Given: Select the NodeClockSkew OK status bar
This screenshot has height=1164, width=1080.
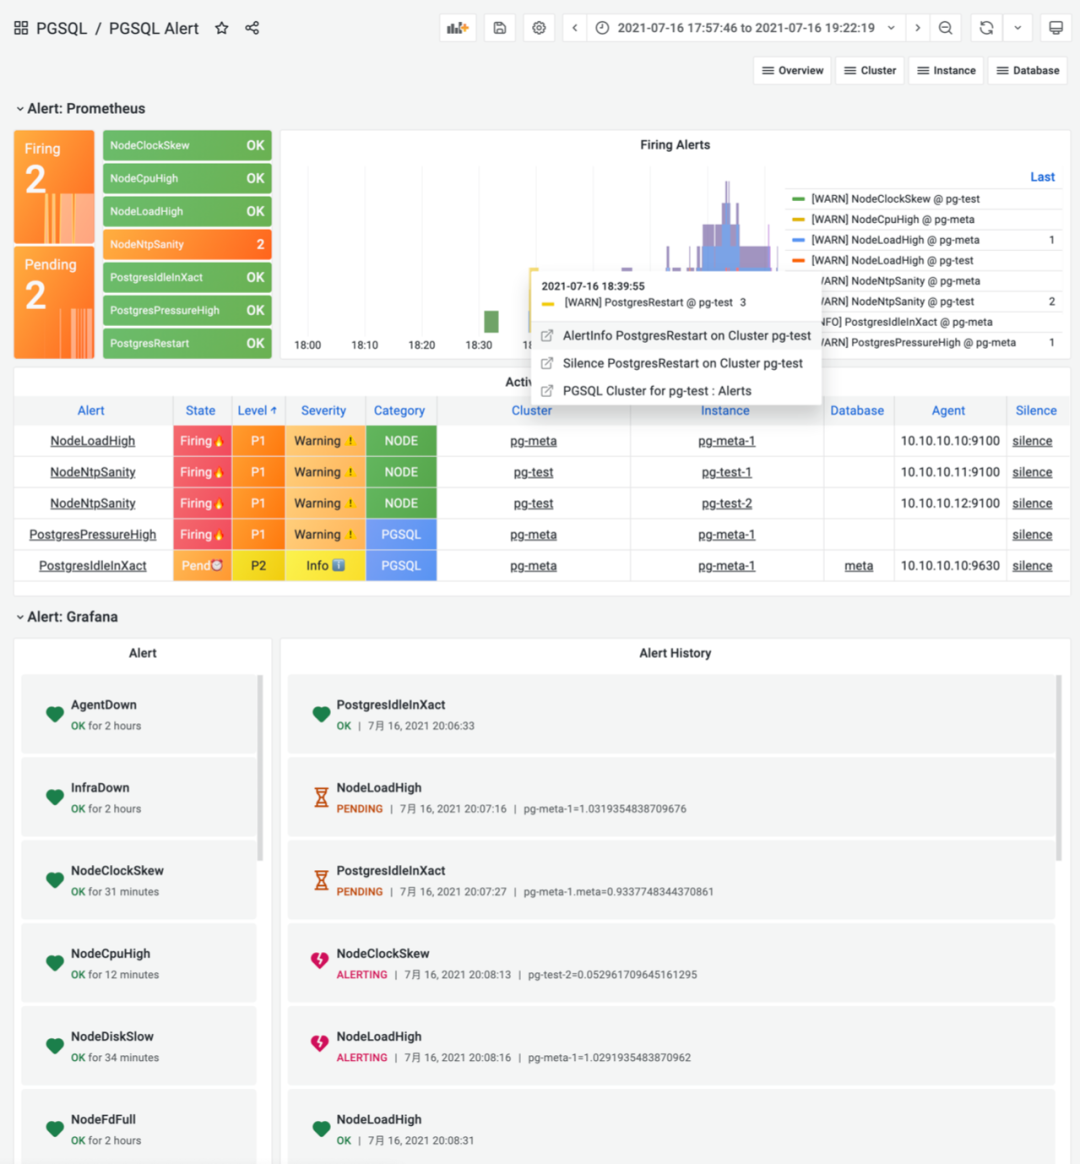Looking at the screenshot, I should click(187, 146).
